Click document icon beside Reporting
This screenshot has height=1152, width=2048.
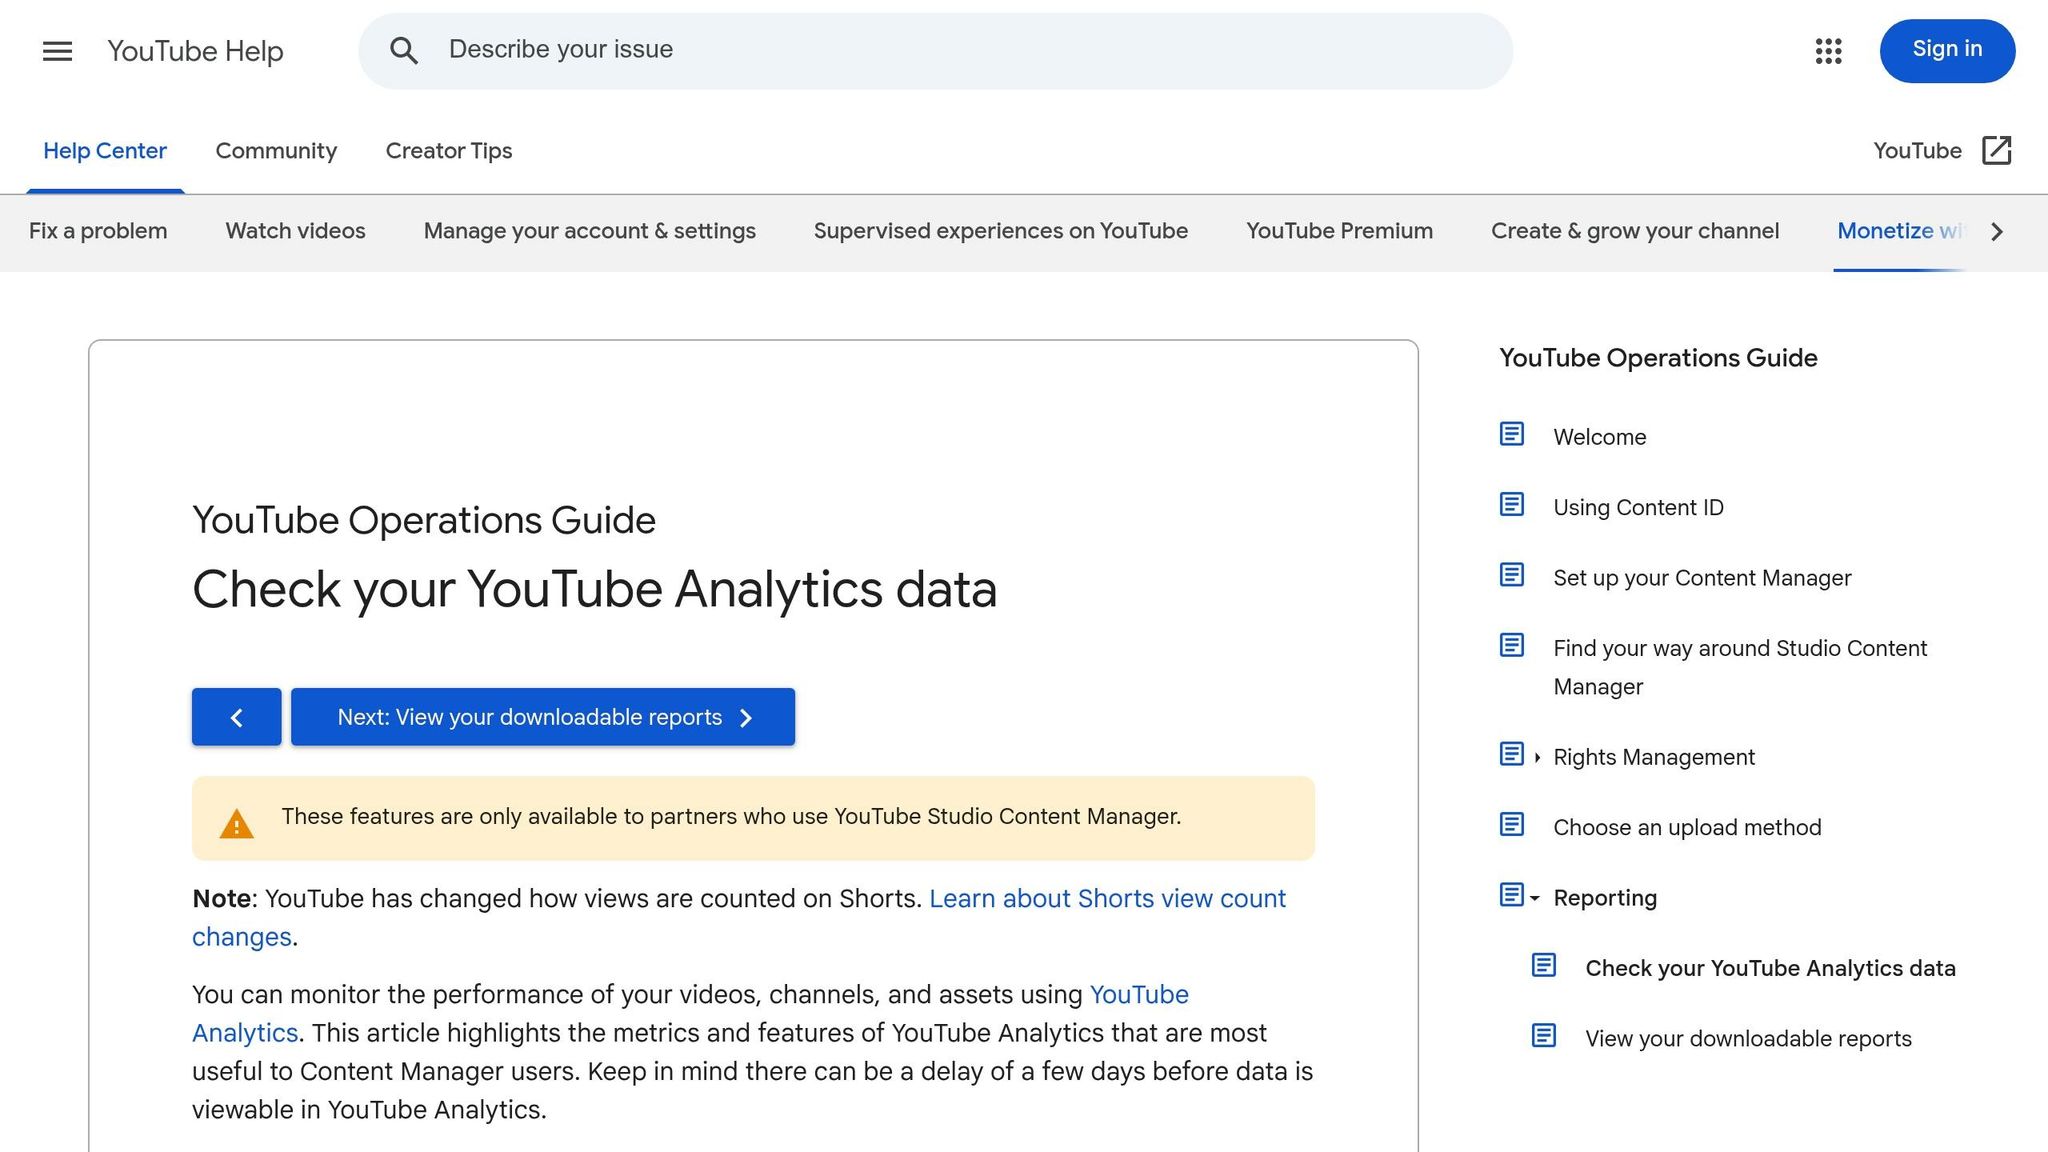pos(1511,895)
